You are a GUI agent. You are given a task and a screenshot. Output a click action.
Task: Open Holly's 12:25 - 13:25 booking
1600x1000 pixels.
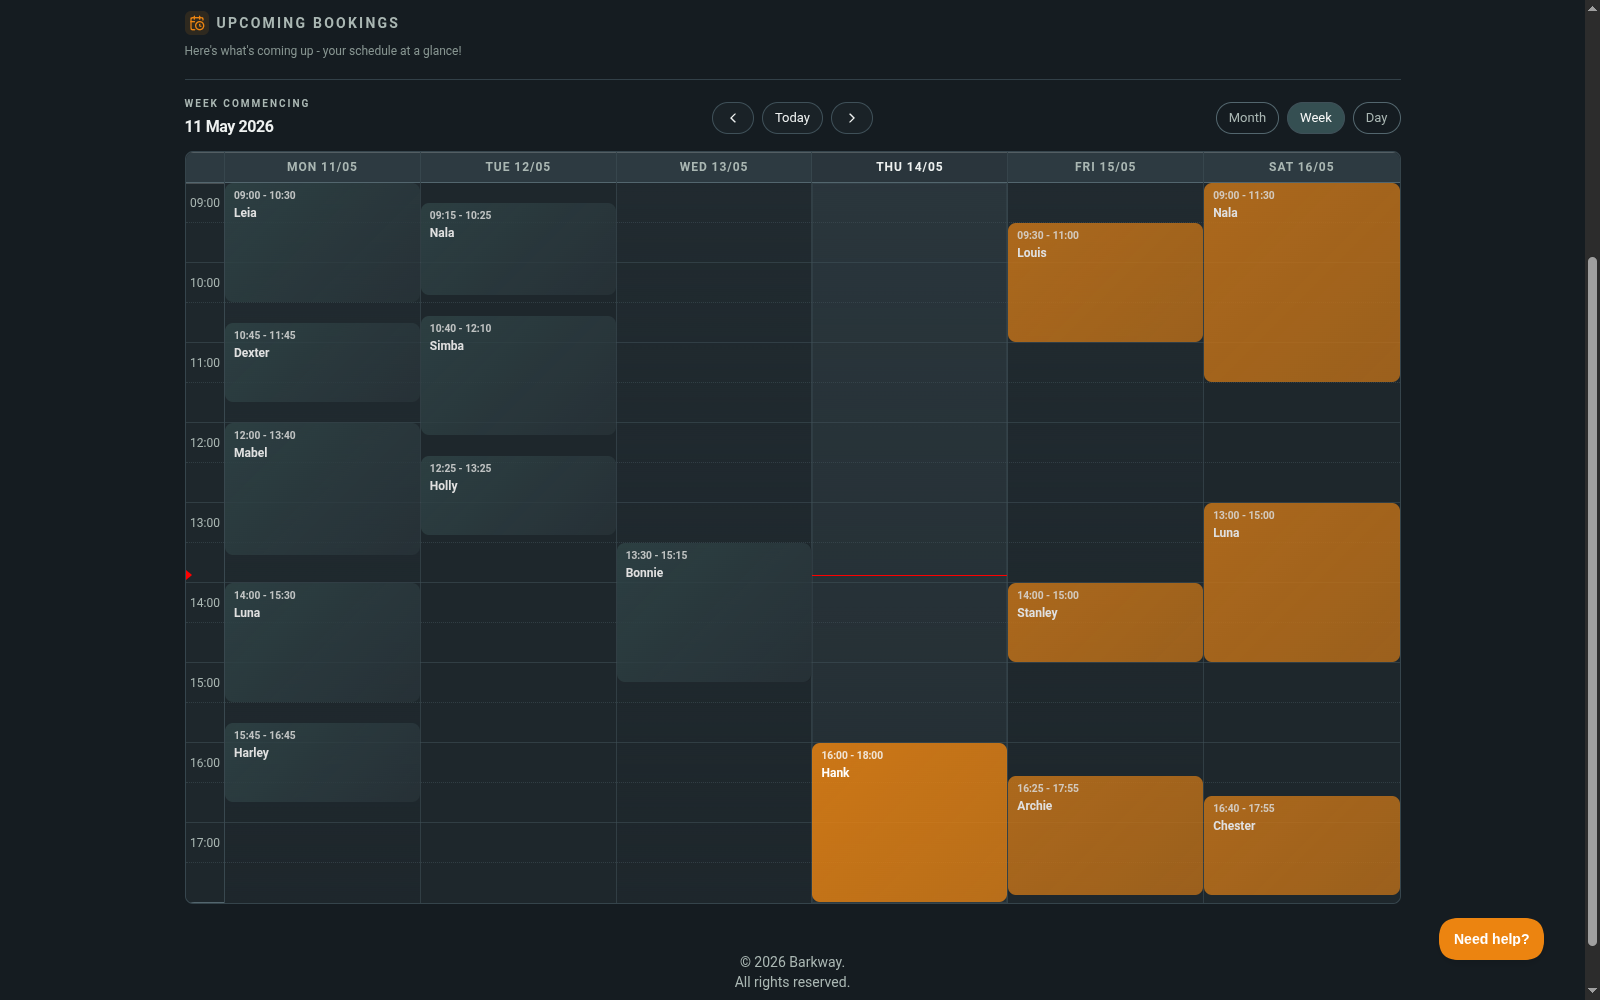pyautogui.click(x=518, y=495)
